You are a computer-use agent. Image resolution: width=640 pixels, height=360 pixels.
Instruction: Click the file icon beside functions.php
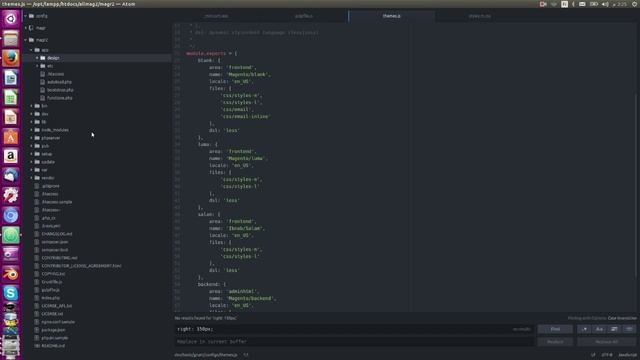[x=42, y=98]
